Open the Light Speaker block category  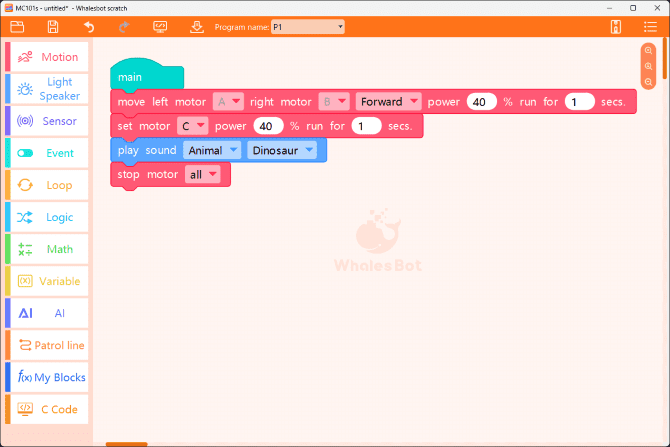pos(49,89)
